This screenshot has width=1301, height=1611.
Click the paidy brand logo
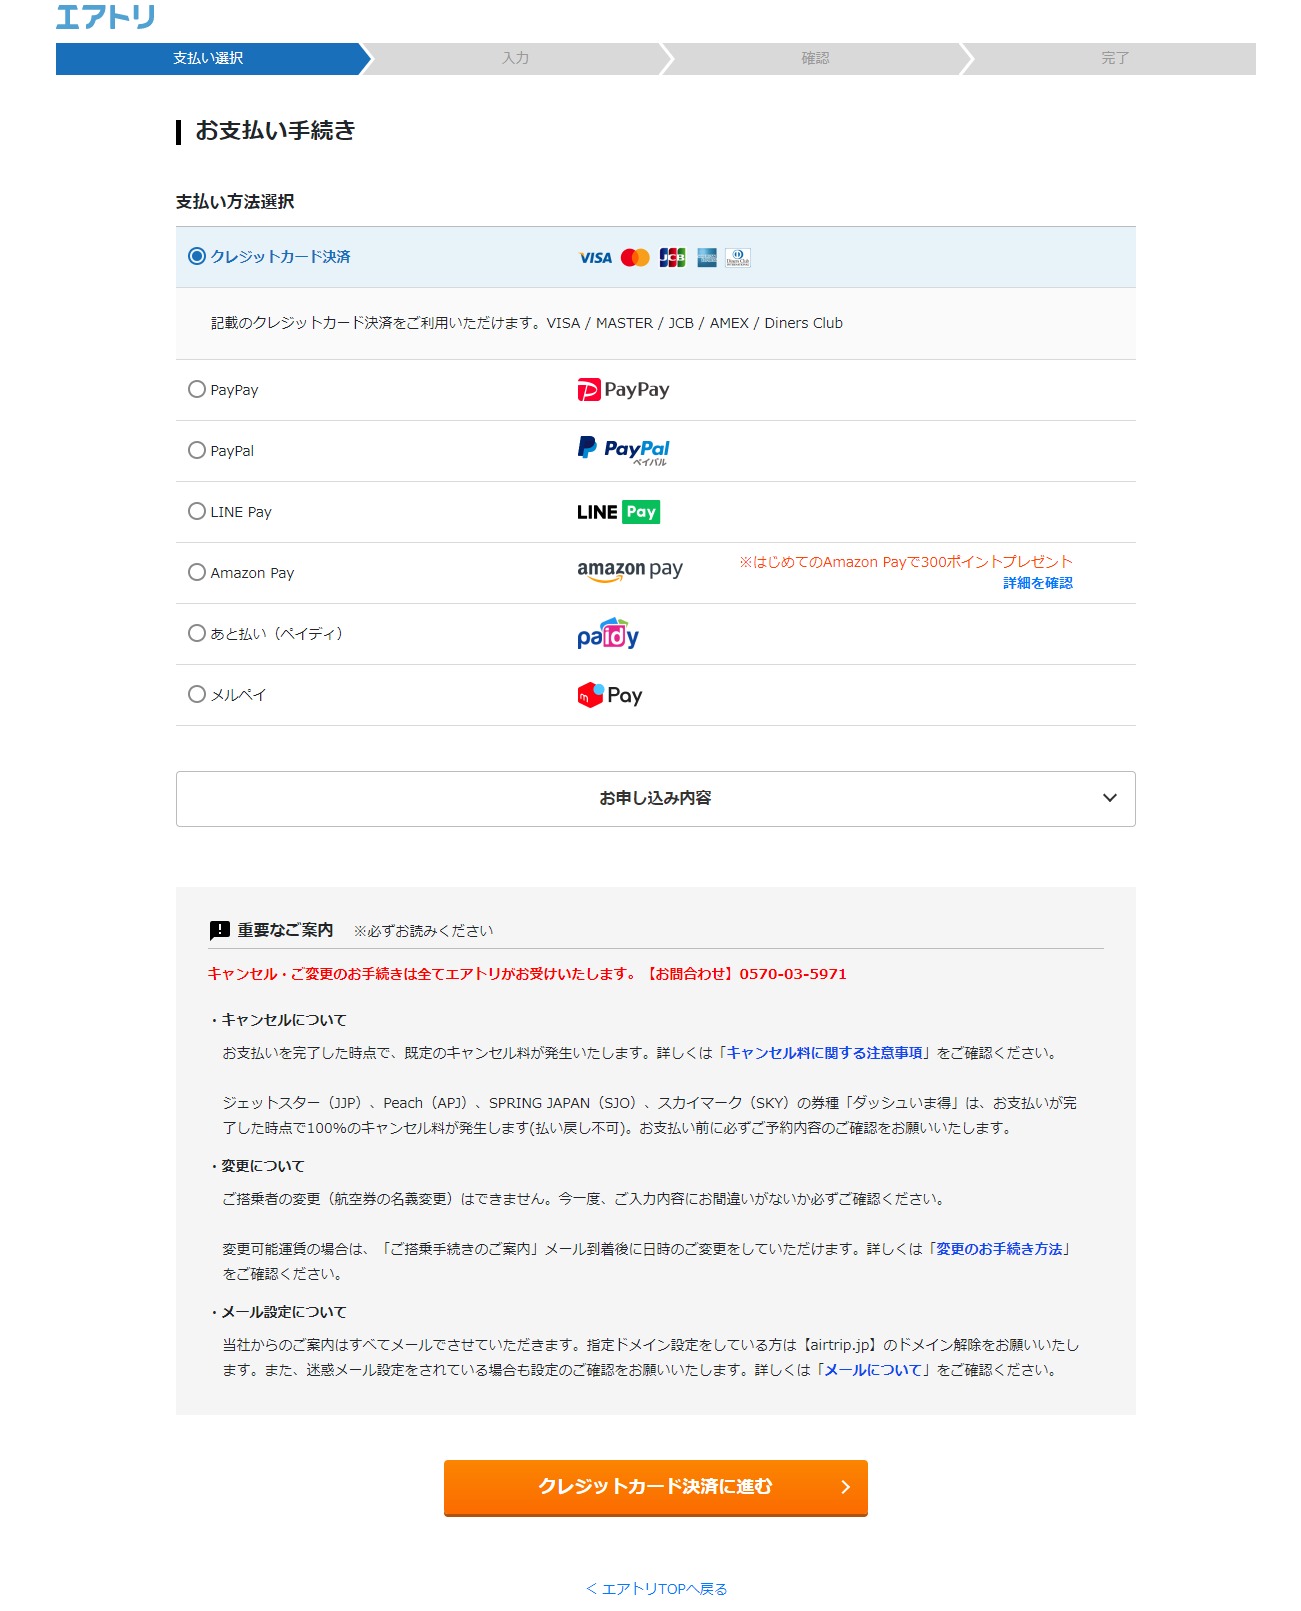(x=608, y=634)
